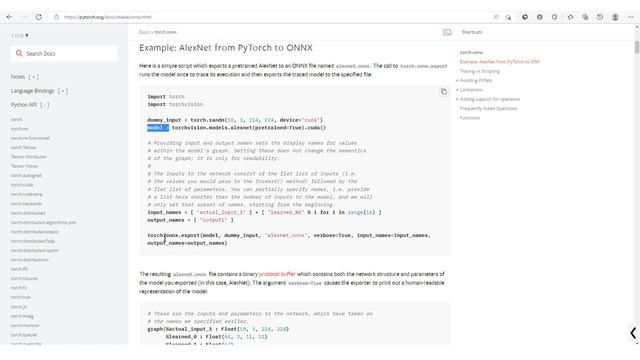Jump to Frequently Asked Questions section
Viewport: 640px width, 360px height.
coord(488,109)
